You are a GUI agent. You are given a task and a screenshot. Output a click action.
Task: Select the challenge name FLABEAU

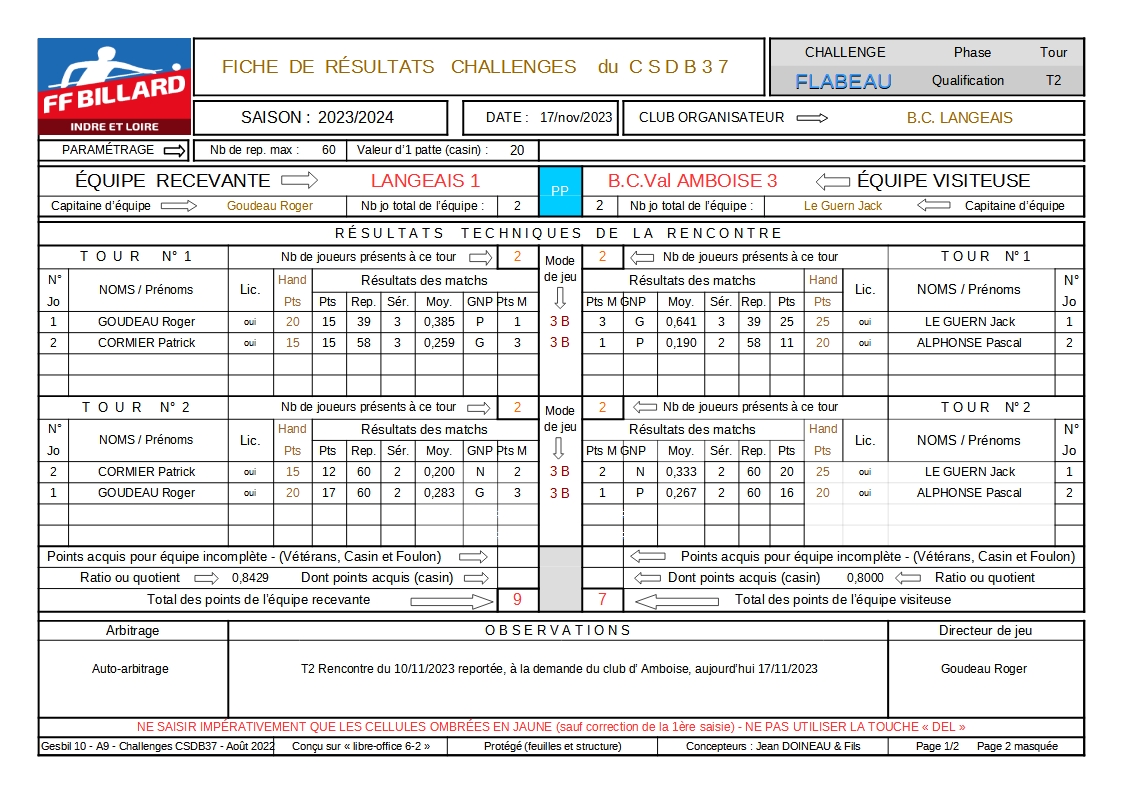(844, 82)
